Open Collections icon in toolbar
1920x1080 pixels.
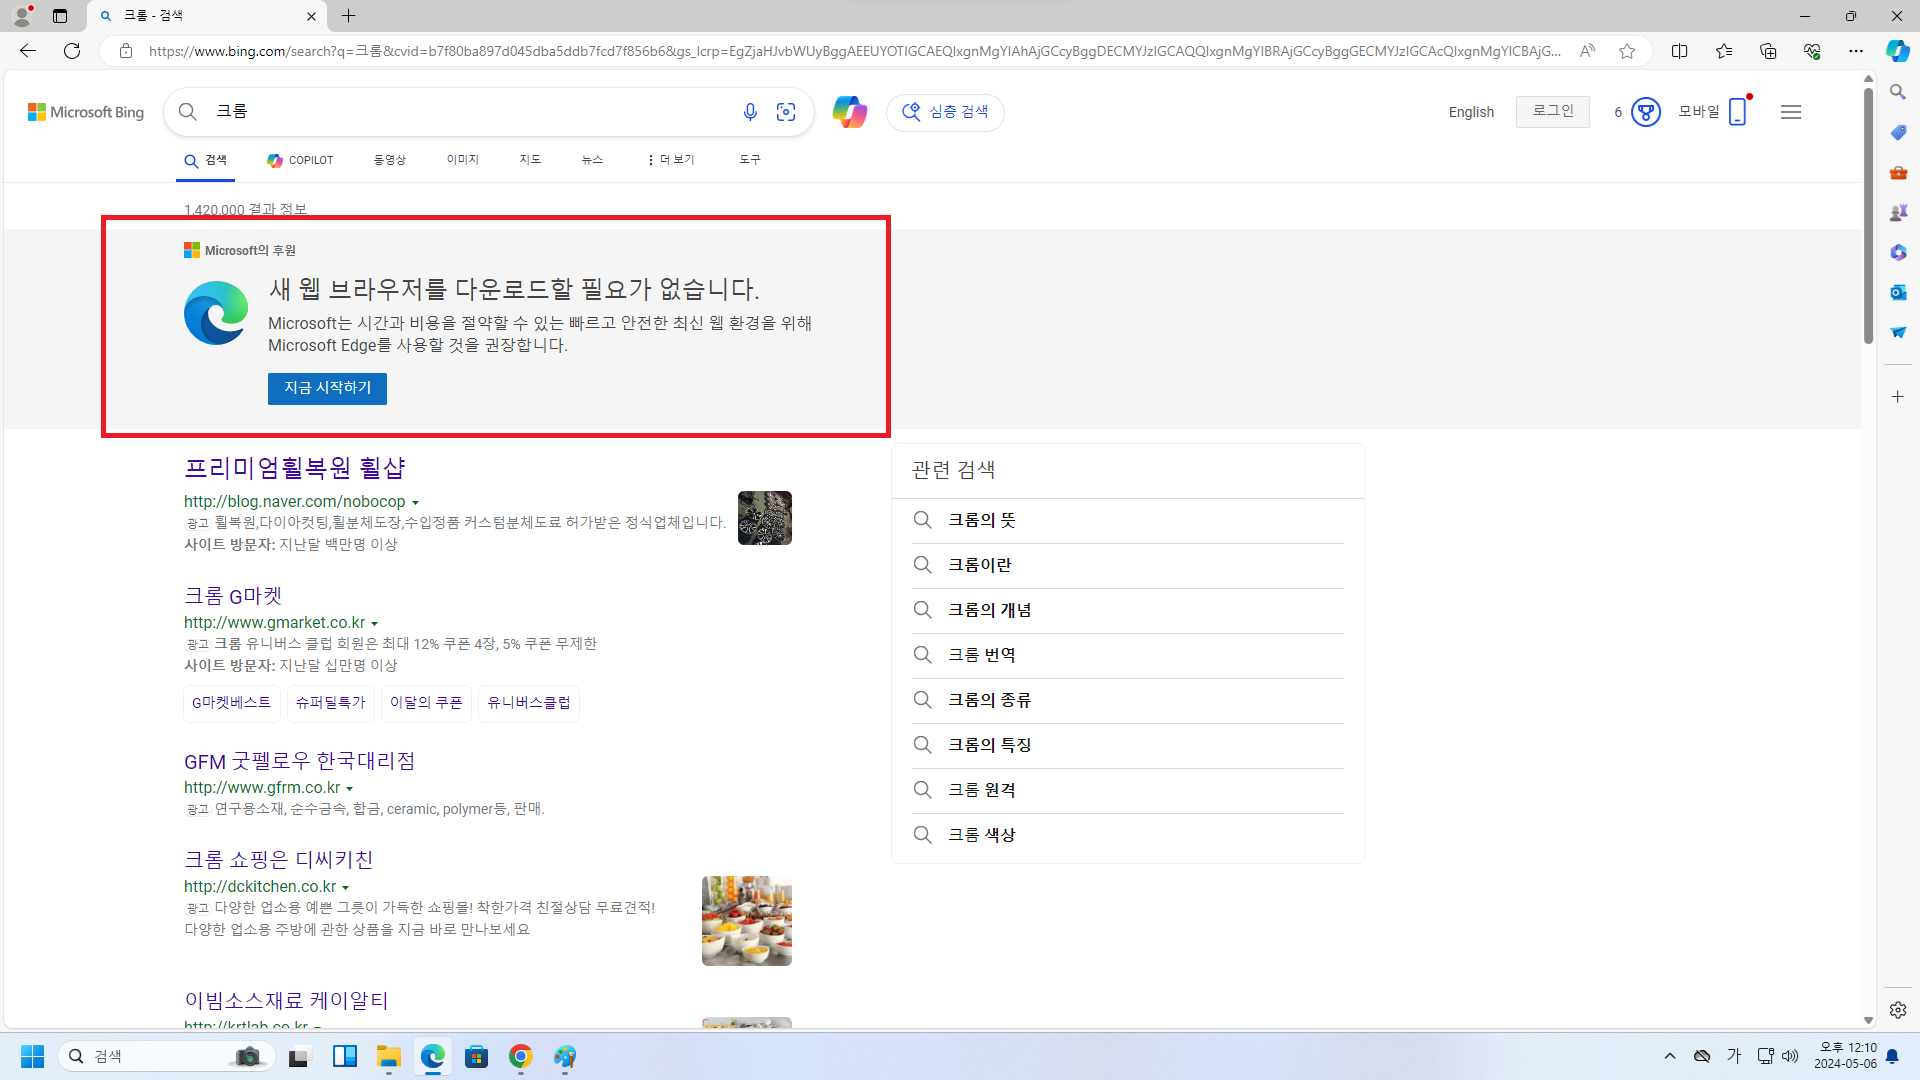coord(1768,51)
